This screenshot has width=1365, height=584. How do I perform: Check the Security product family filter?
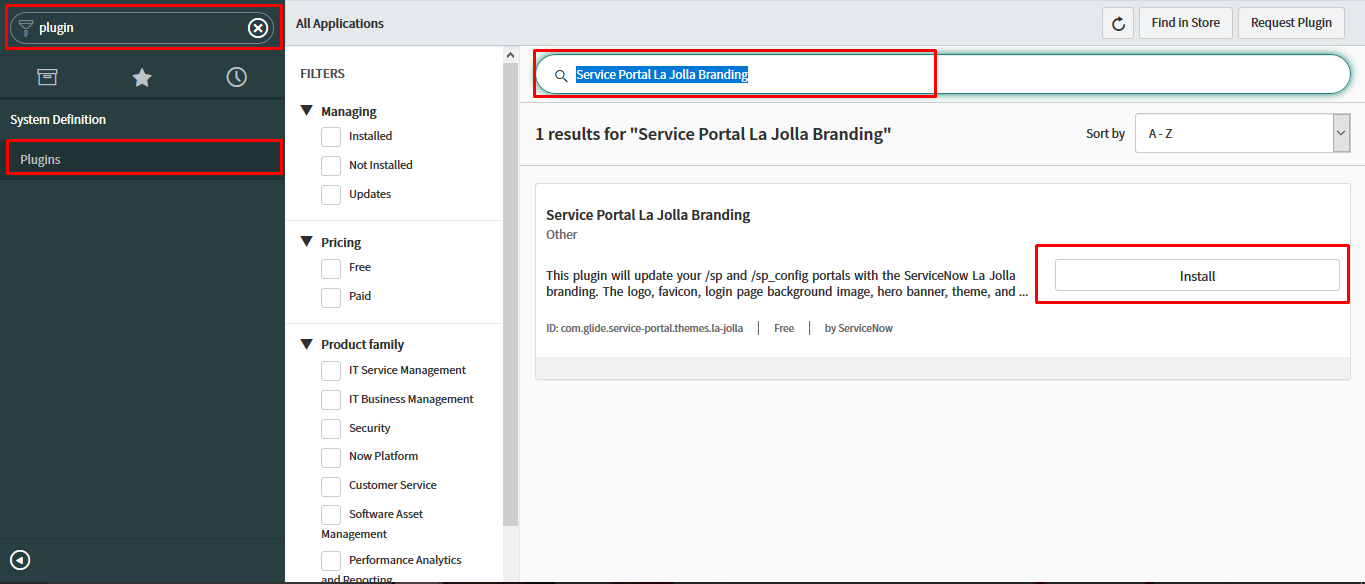point(331,428)
